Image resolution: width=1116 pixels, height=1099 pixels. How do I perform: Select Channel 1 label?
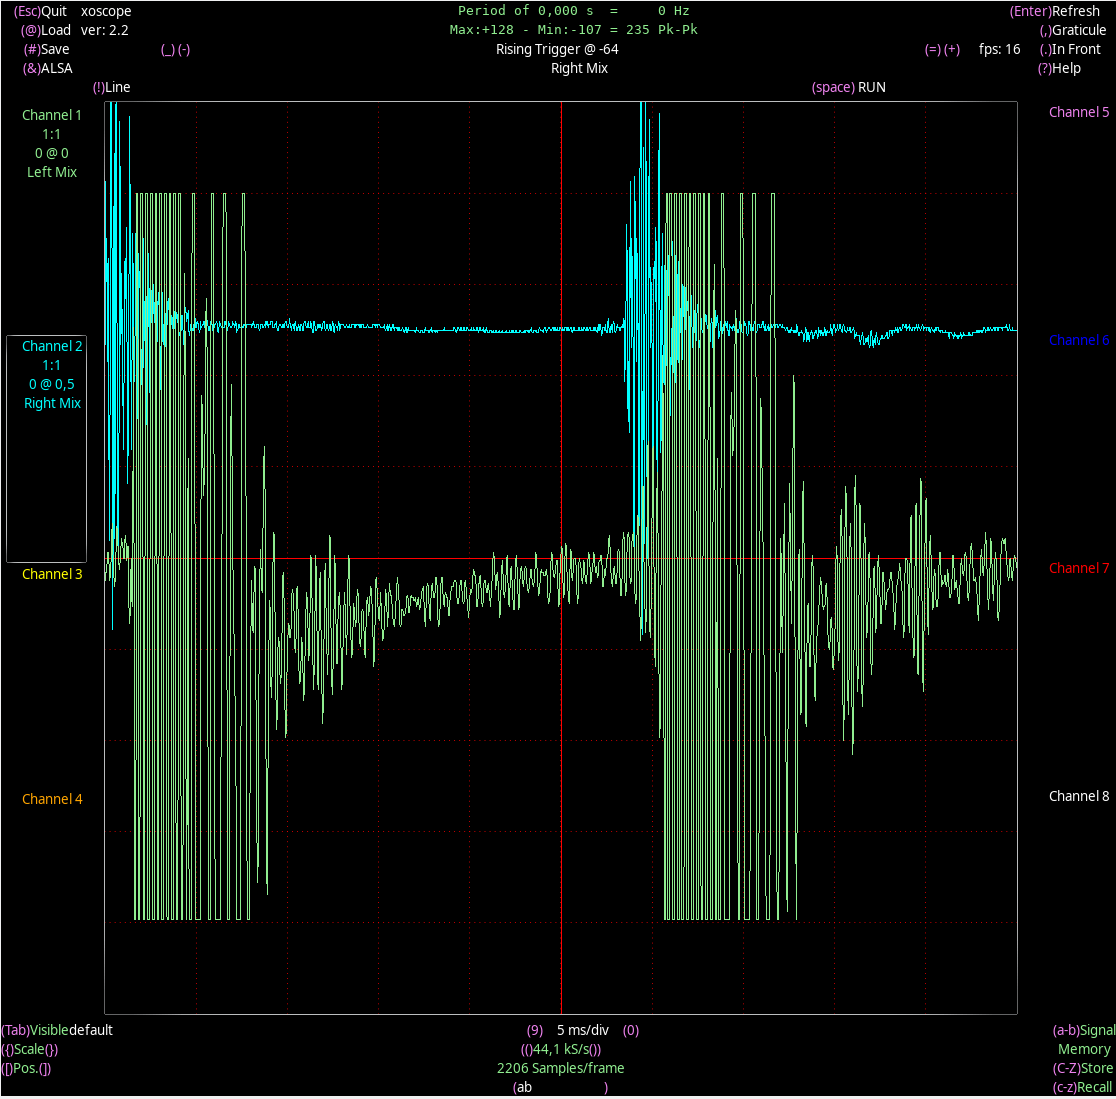pyautogui.click(x=52, y=115)
